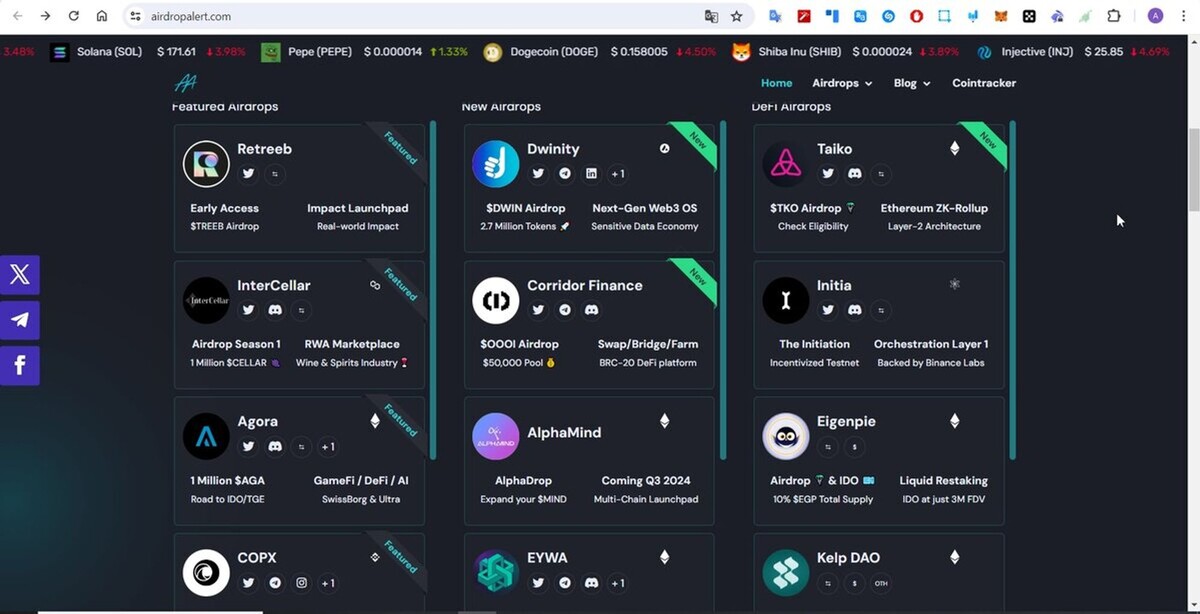Bookmark this page with star icon
1200x614 pixels.
tap(737, 16)
